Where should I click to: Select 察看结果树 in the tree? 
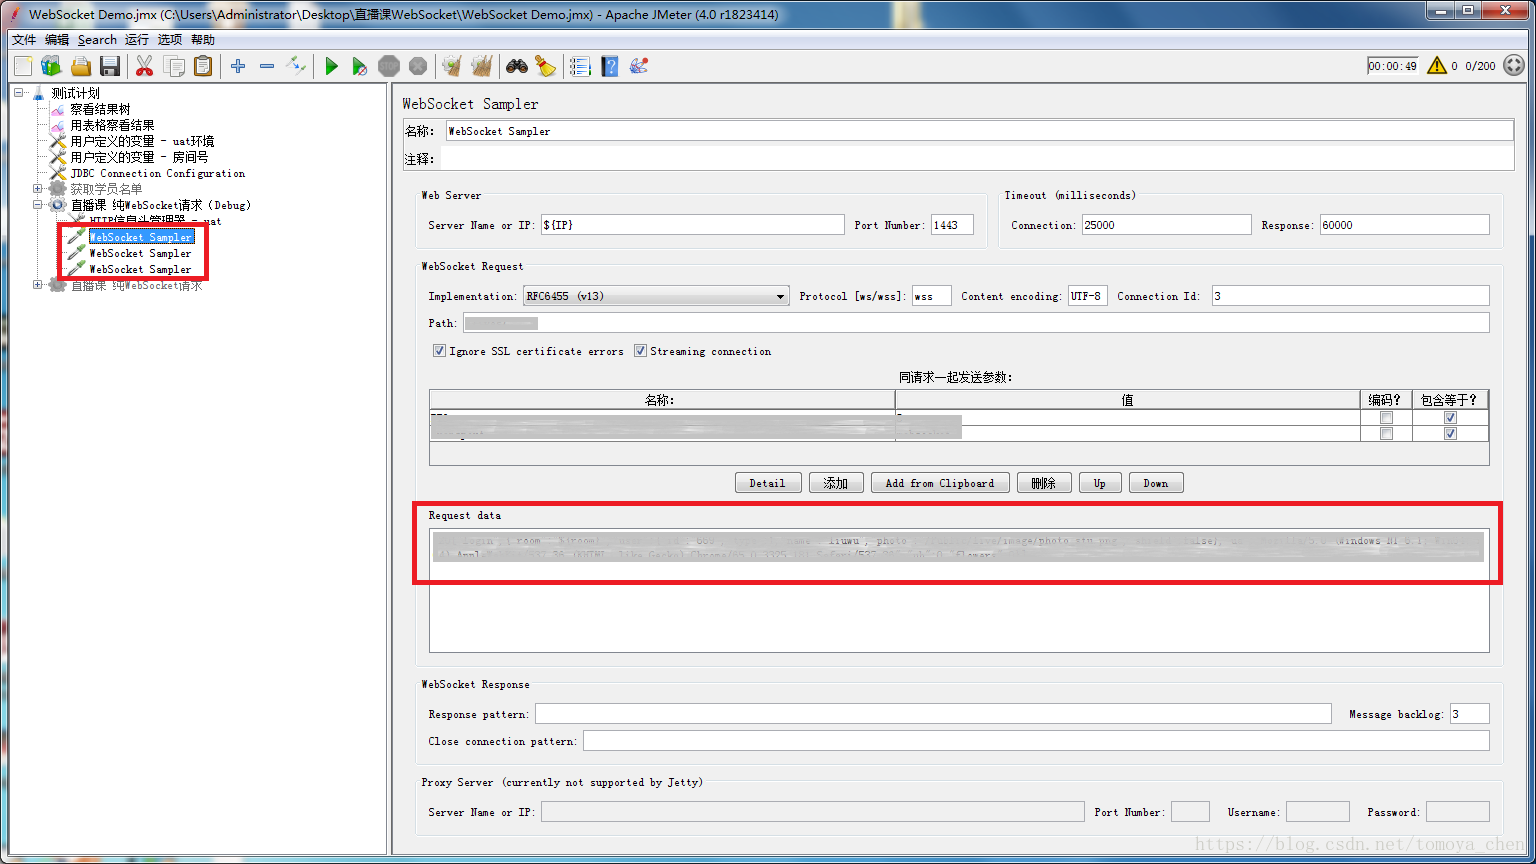click(100, 109)
